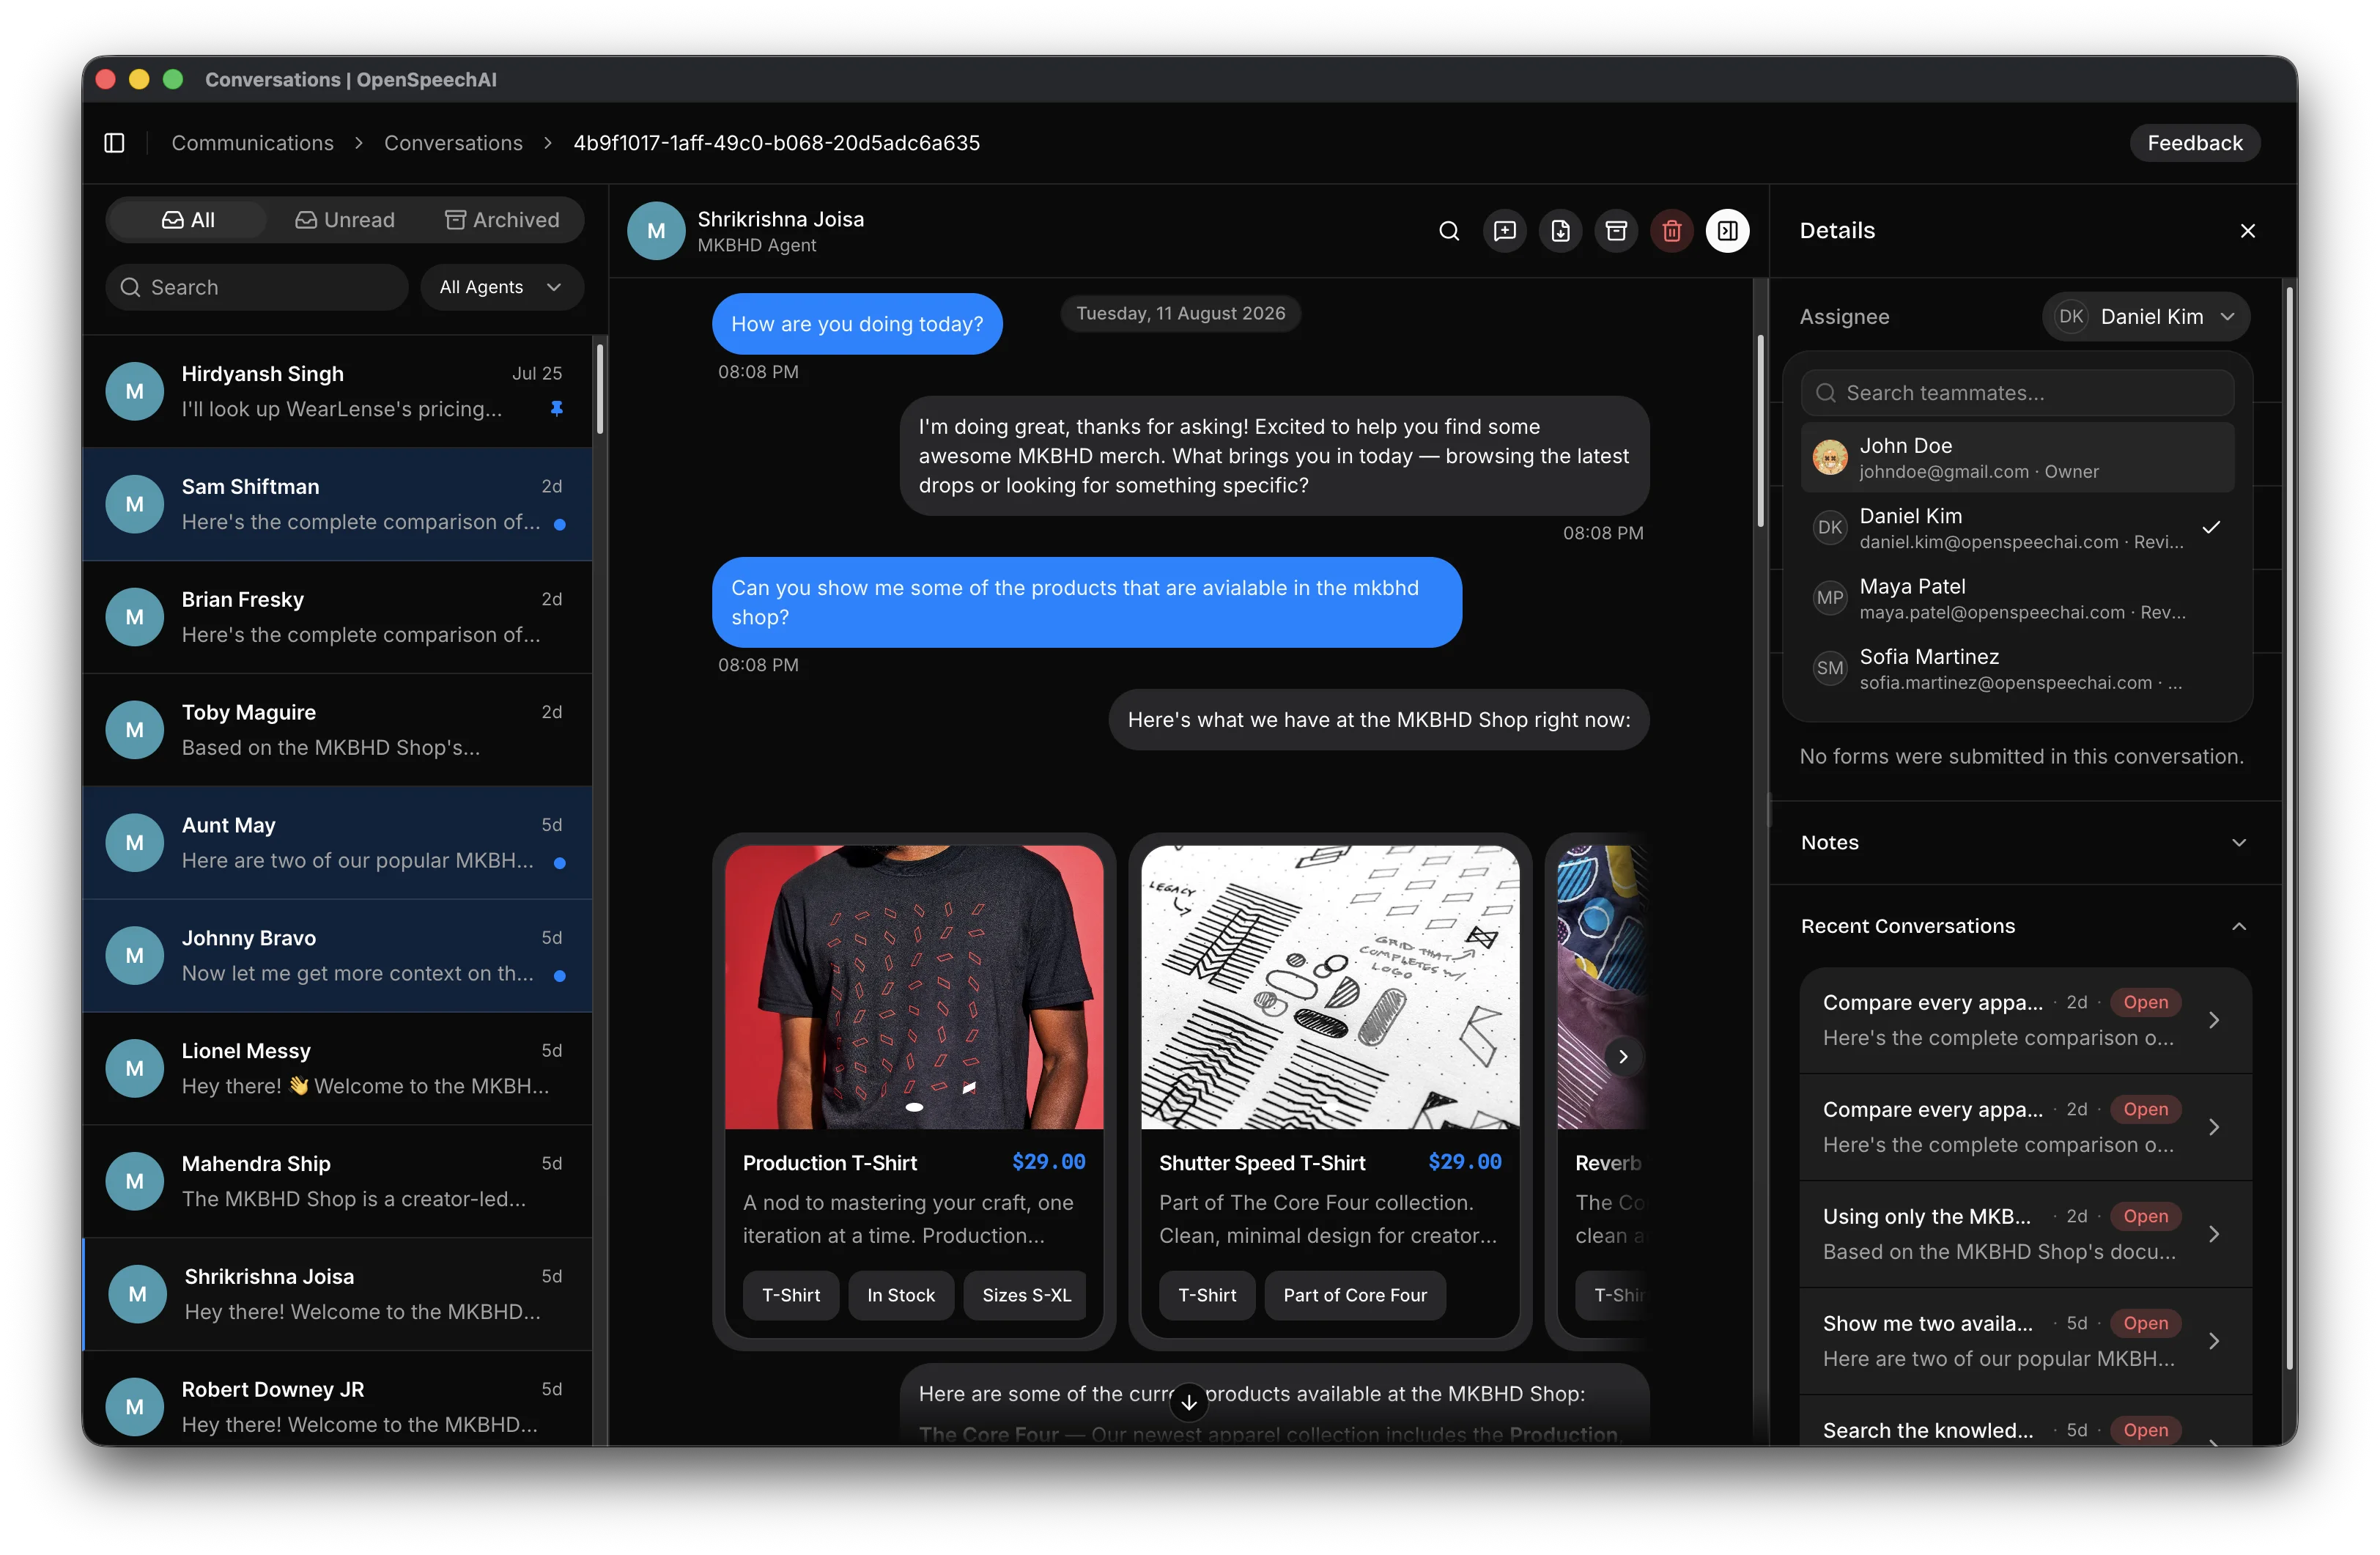Open Lionel Messy conversation
This screenshot has height=1555, width=2380.
coord(338,1068)
